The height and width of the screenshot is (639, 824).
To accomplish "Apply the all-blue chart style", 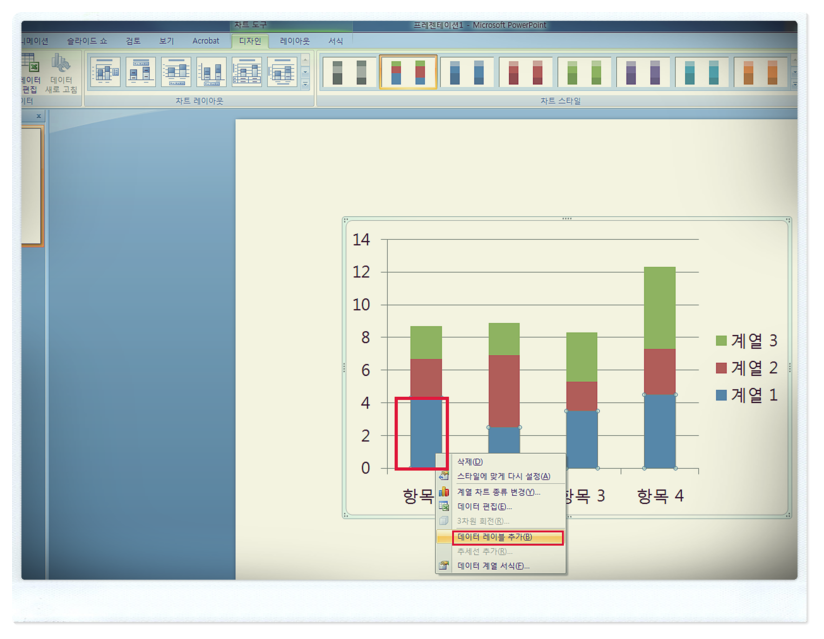I will click(467, 72).
